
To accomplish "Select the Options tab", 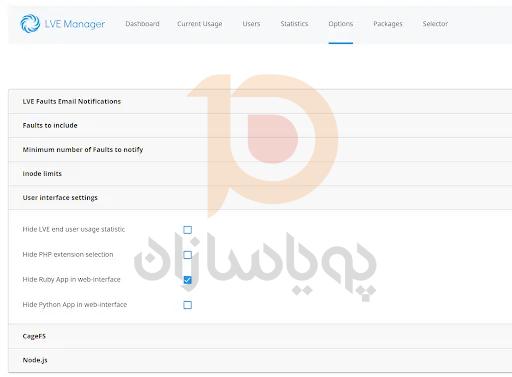I will click(x=341, y=24).
